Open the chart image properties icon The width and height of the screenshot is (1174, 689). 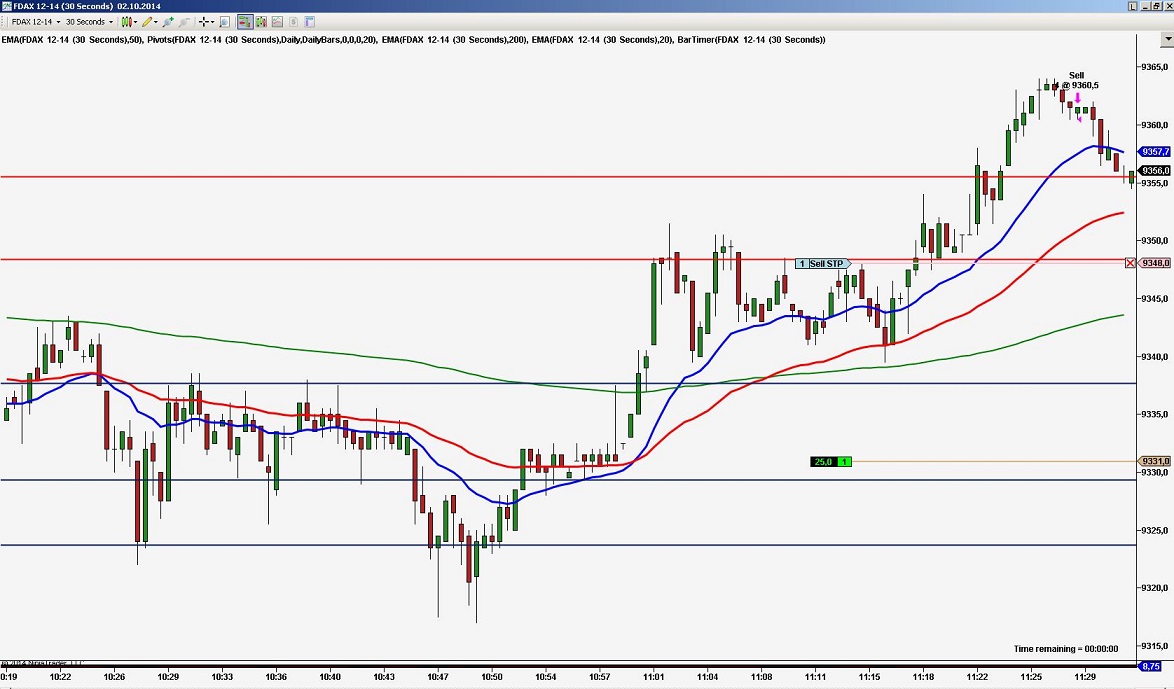[277, 21]
